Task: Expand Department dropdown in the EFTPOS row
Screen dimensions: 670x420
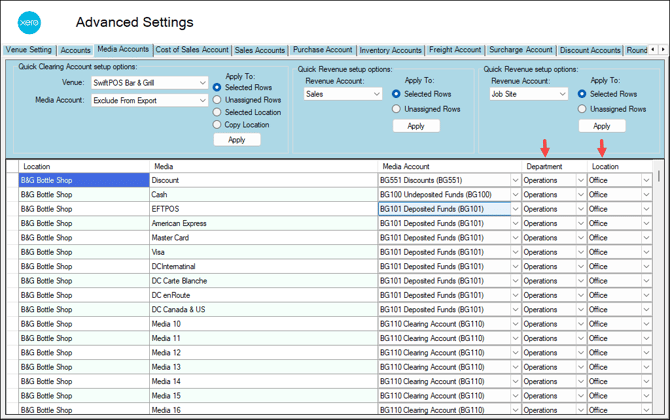Action: 581,209
